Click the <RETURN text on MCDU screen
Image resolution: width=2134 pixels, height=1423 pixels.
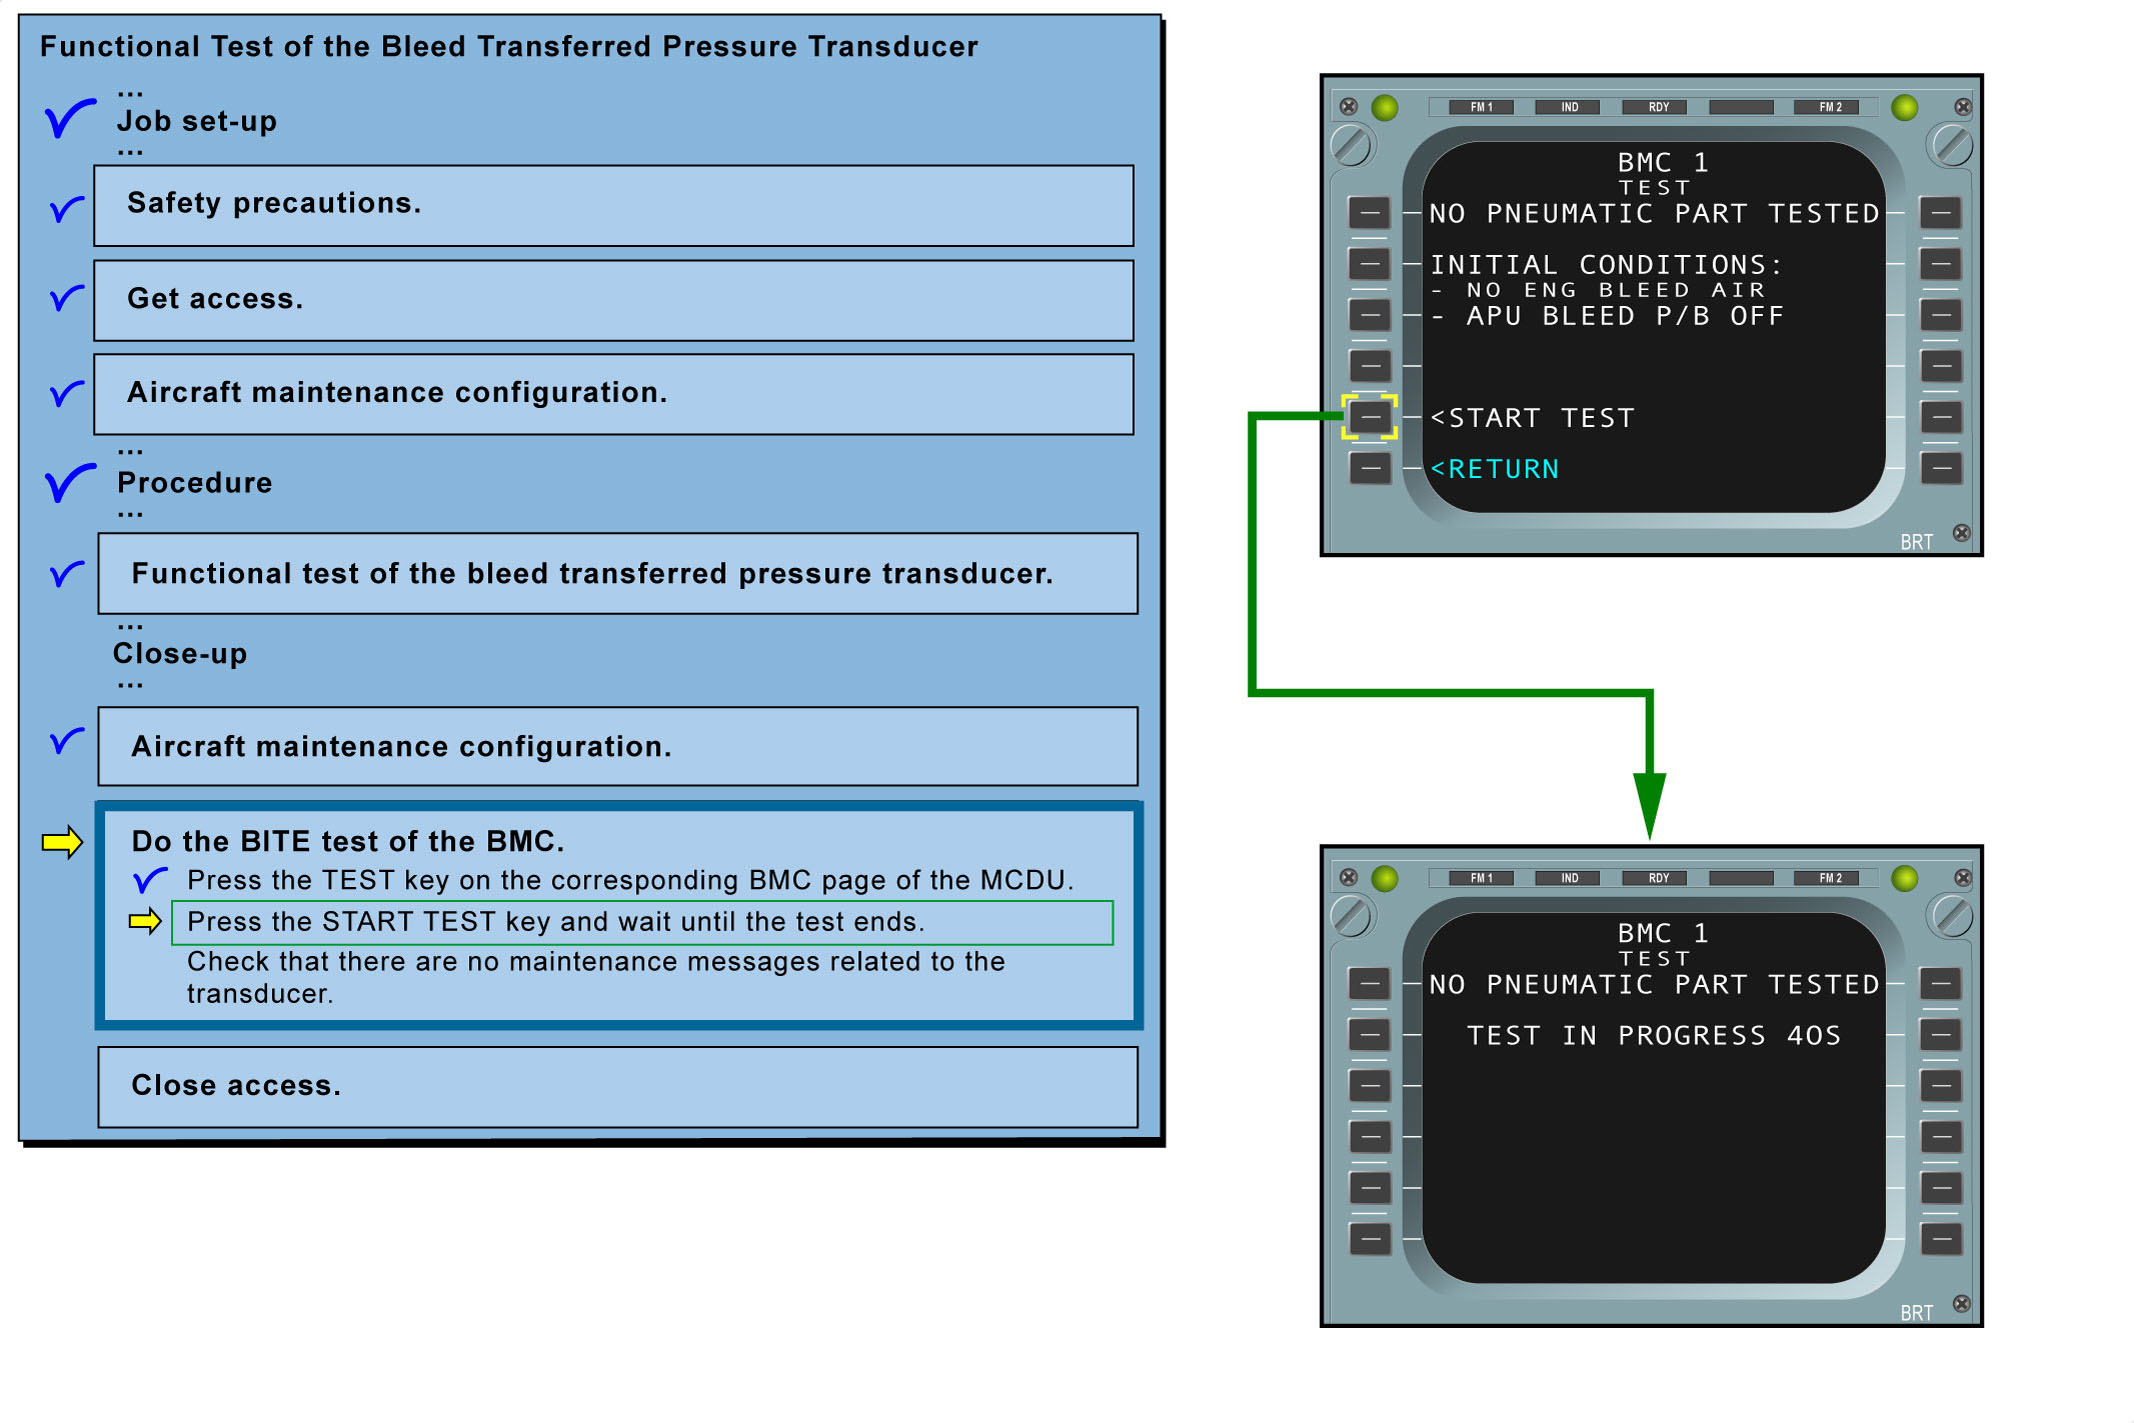1495,469
